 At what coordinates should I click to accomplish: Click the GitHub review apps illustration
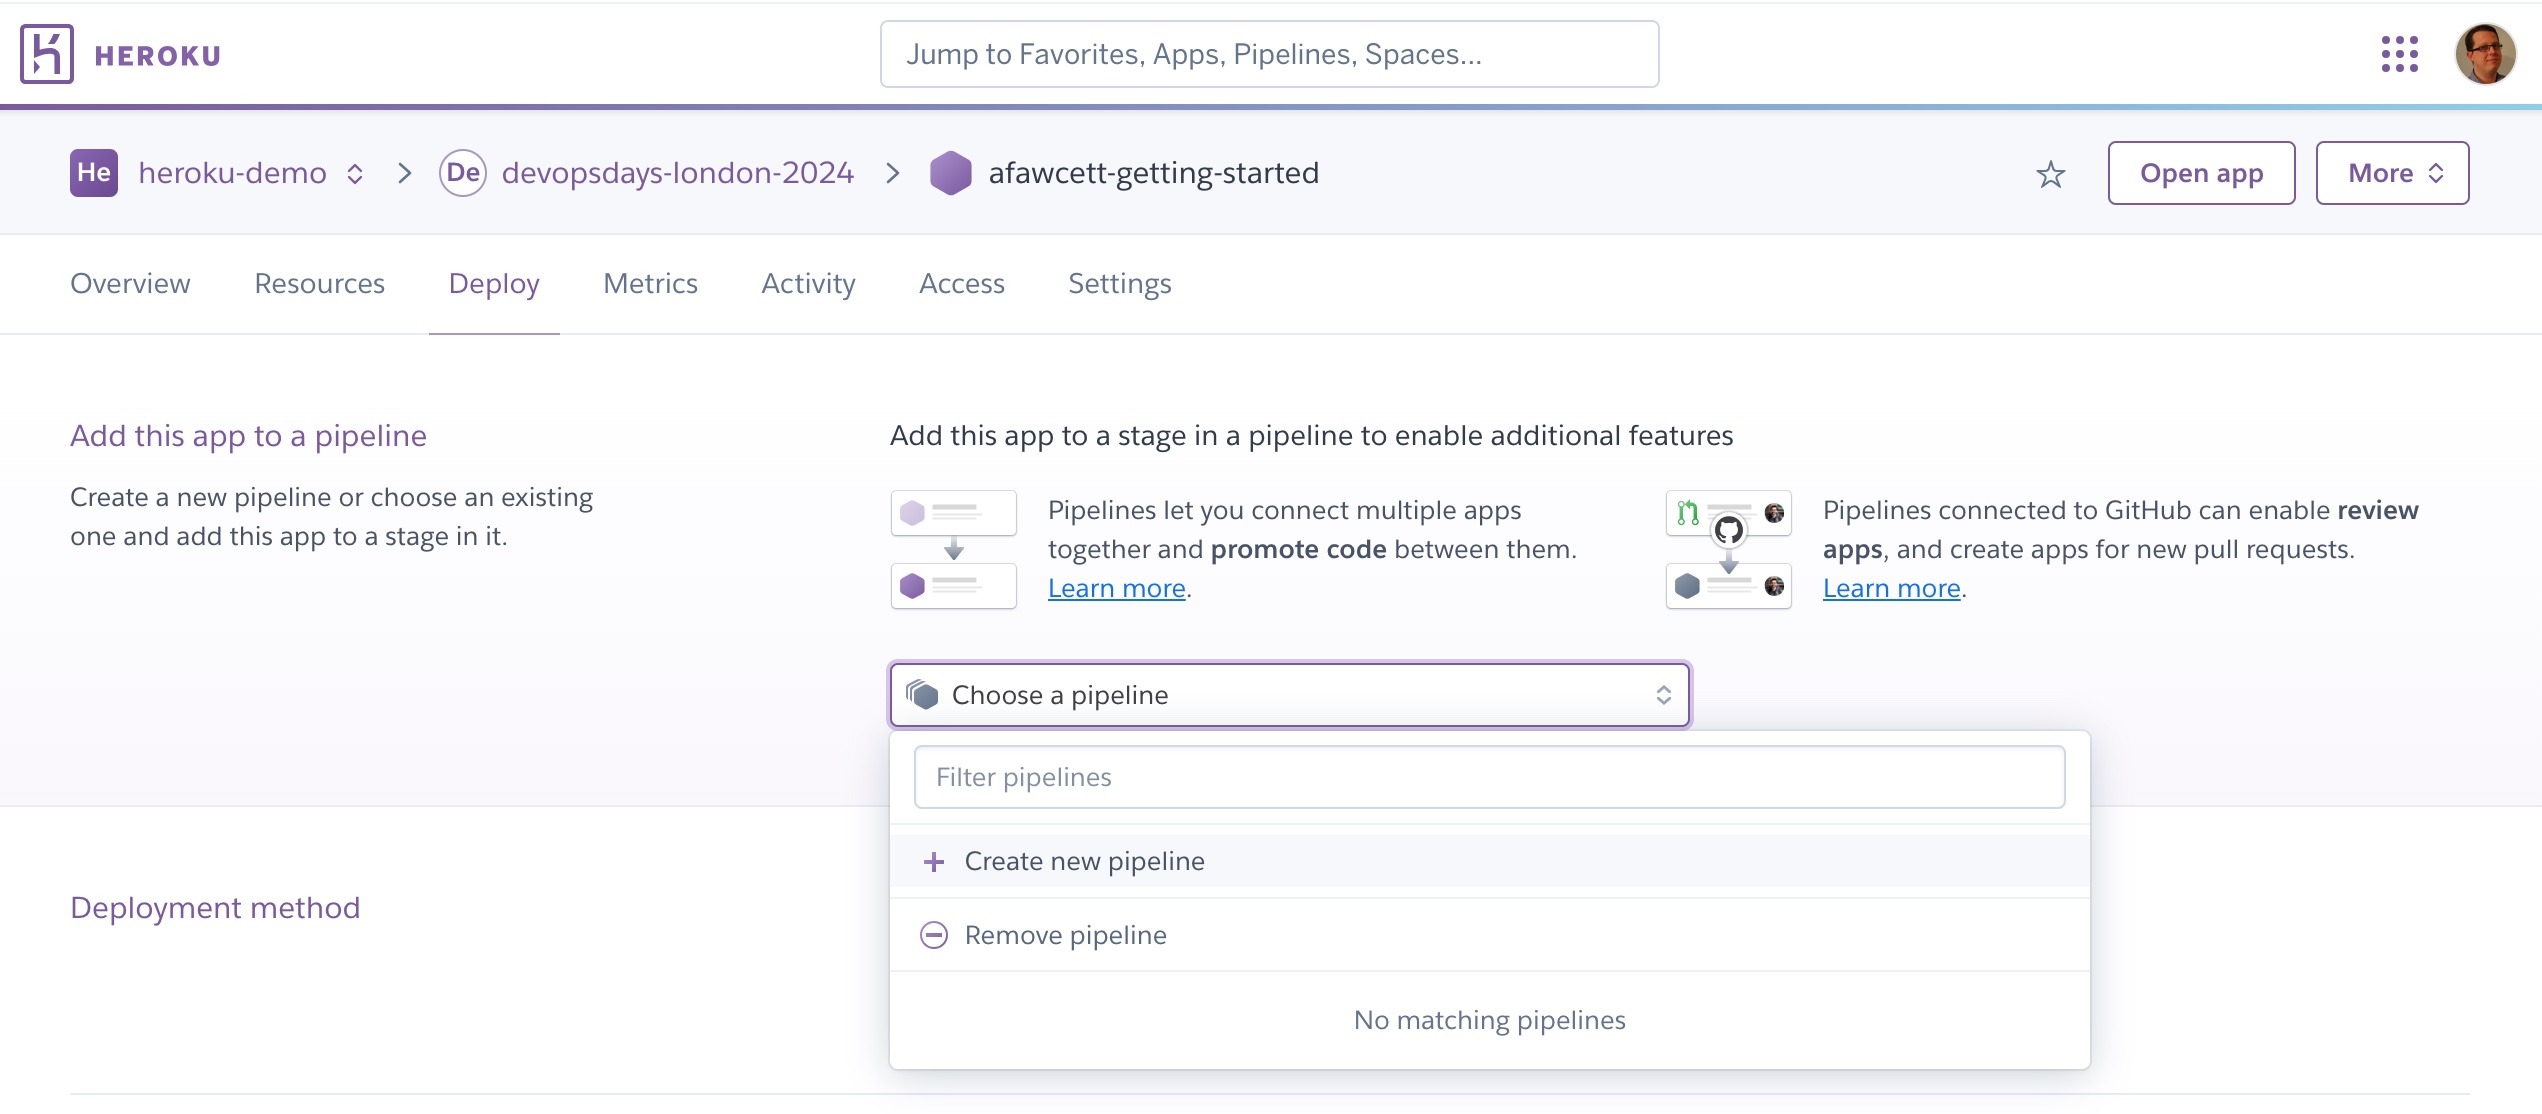pos(1729,549)
